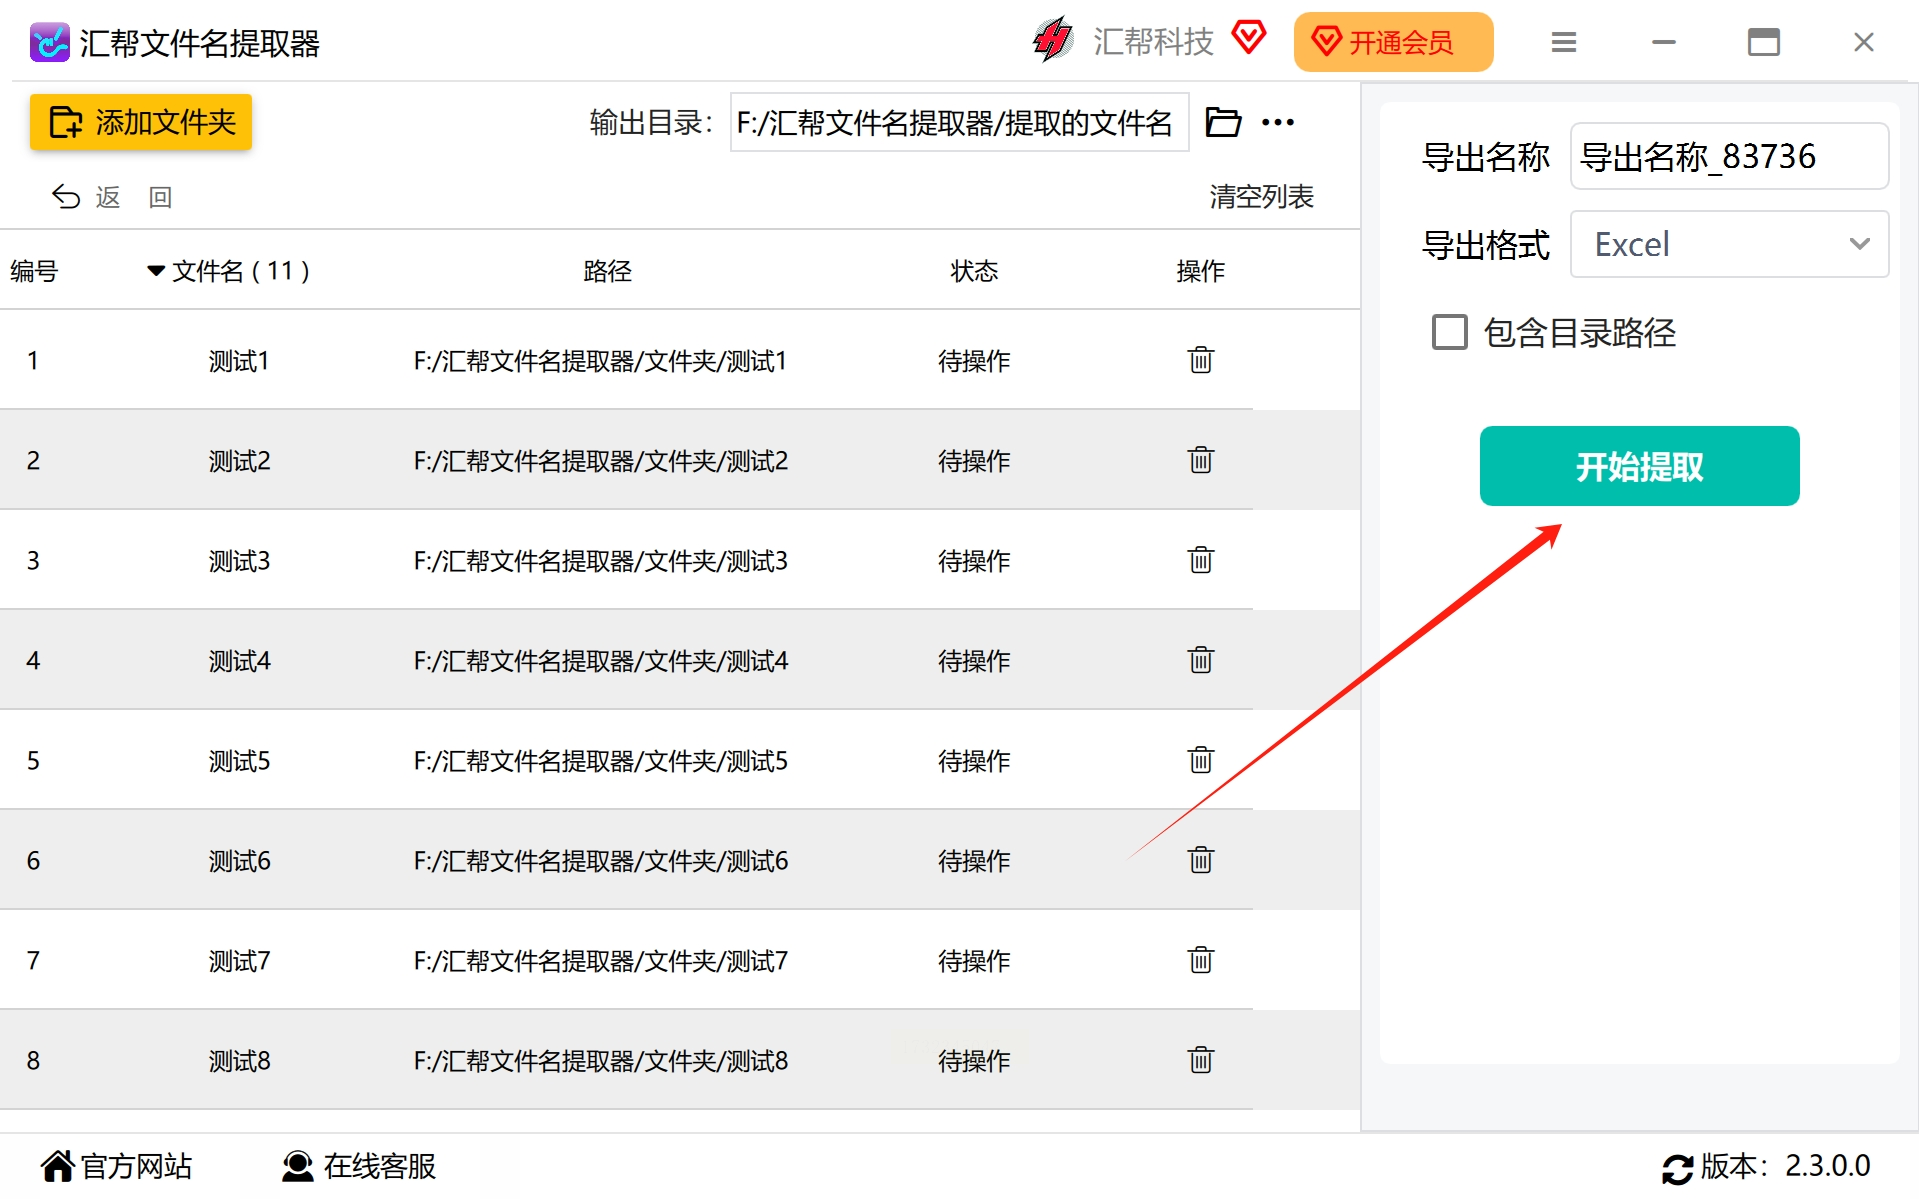
Task: Delete row 测试6 with its trash icon
Action: [x=1200, y=860]
